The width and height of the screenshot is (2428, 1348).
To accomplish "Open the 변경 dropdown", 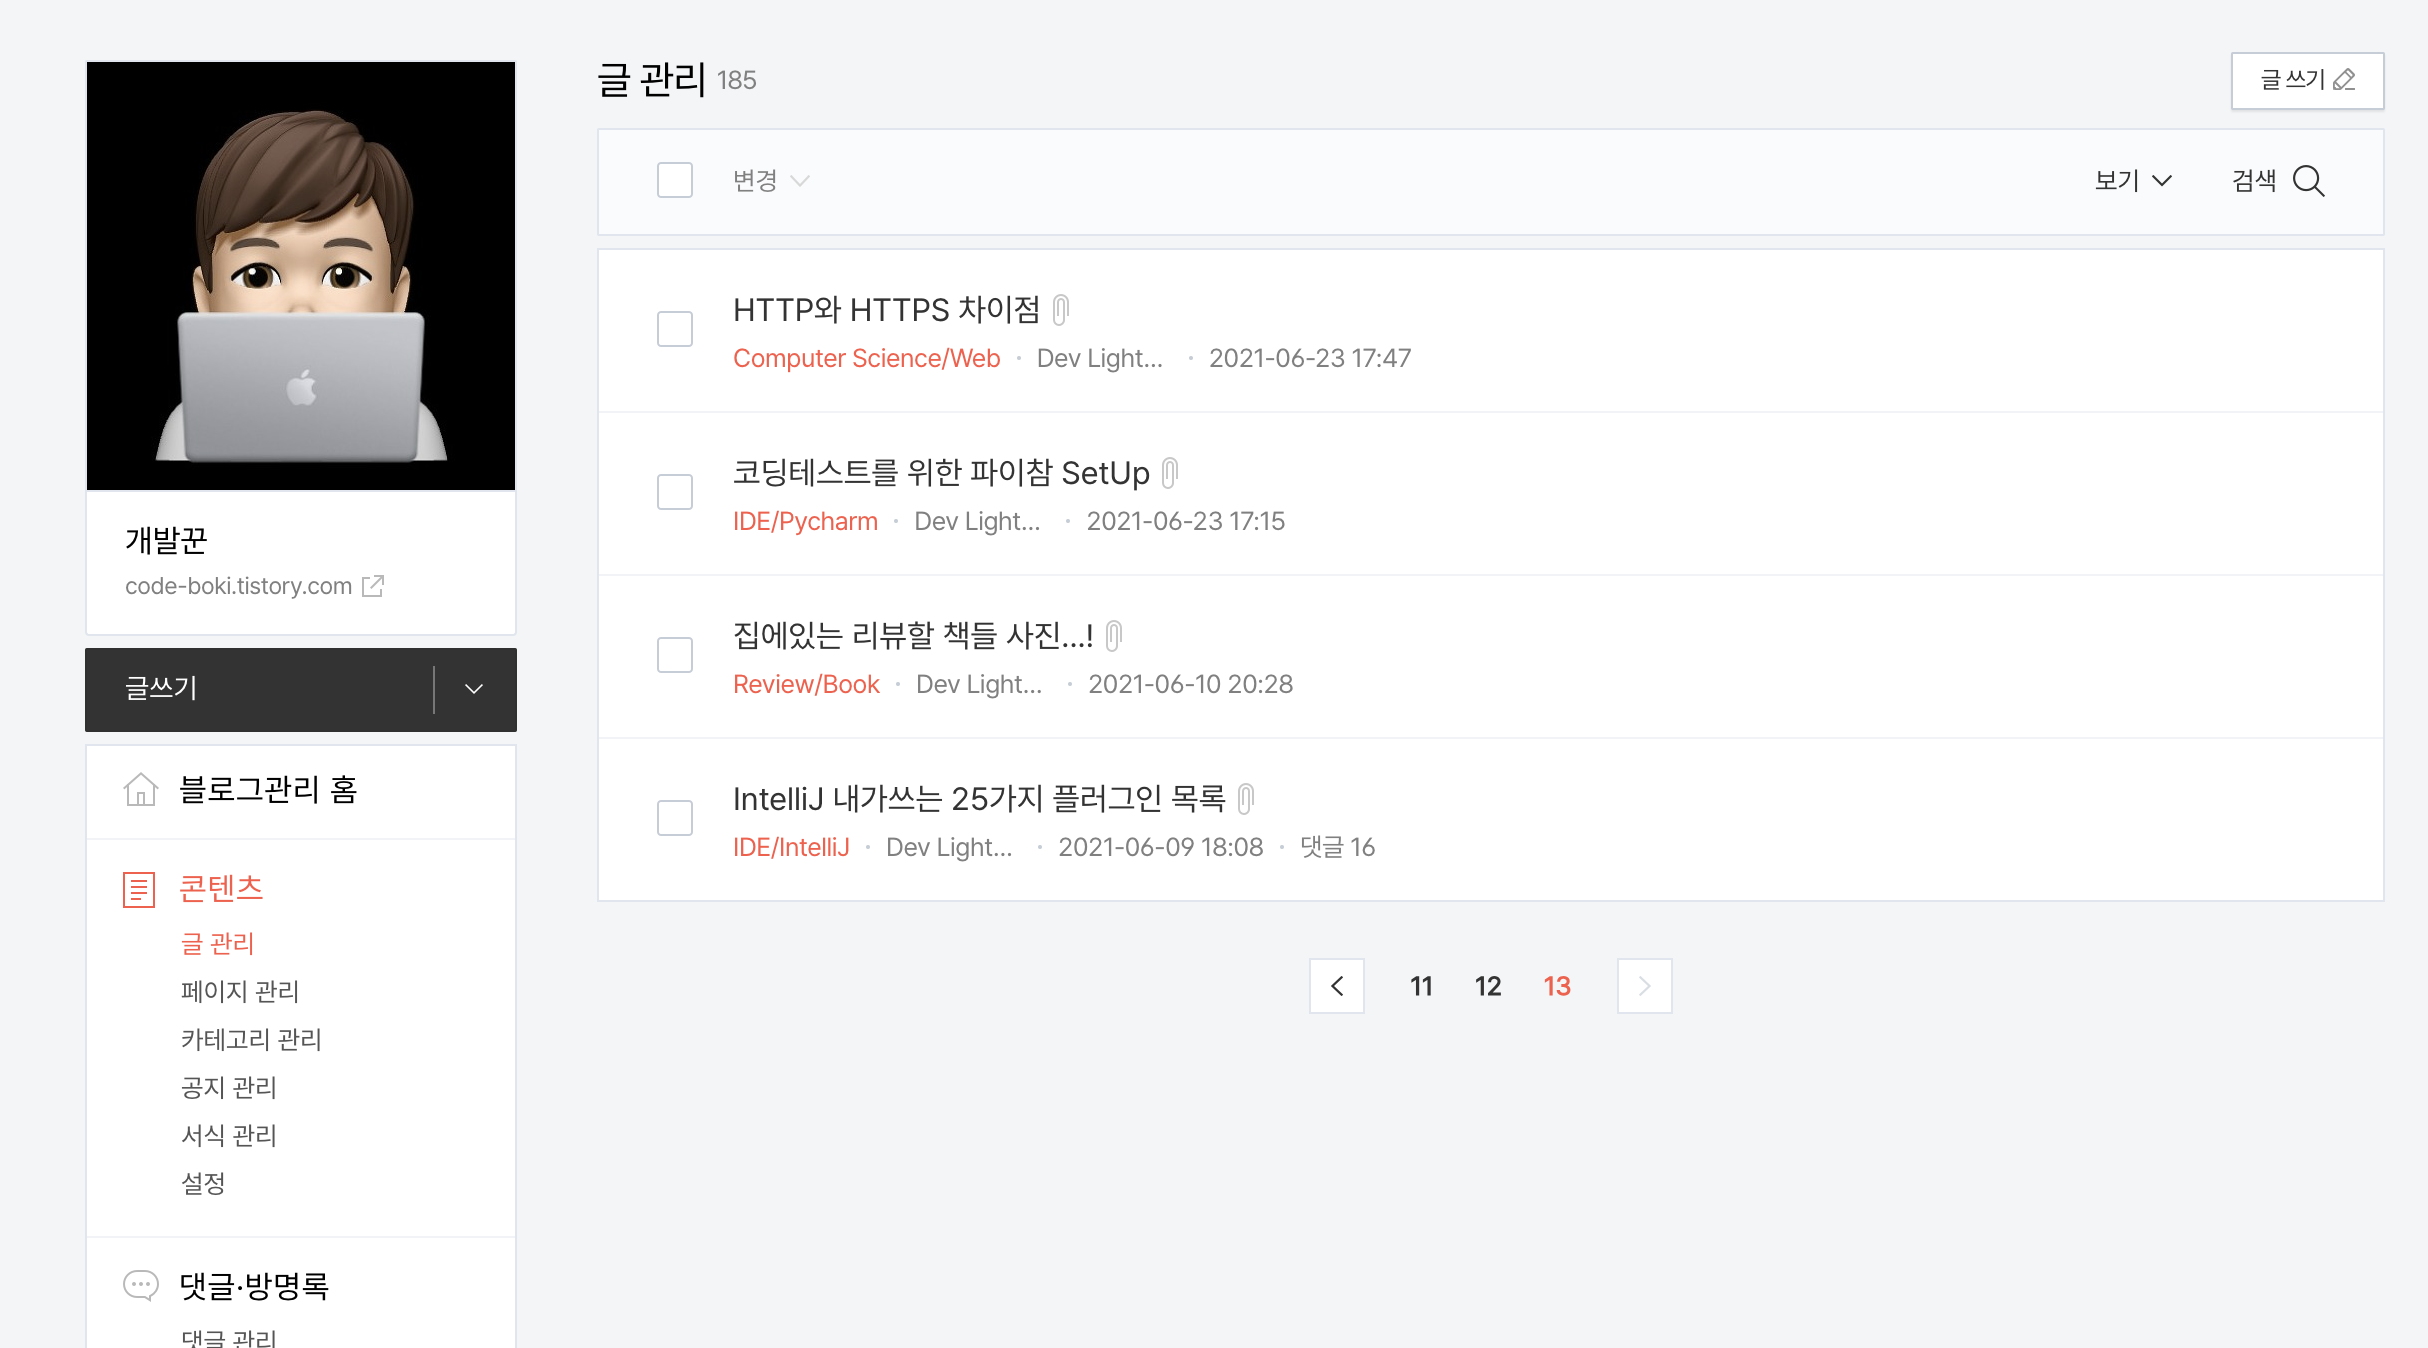I will click(x=770, y=181).
